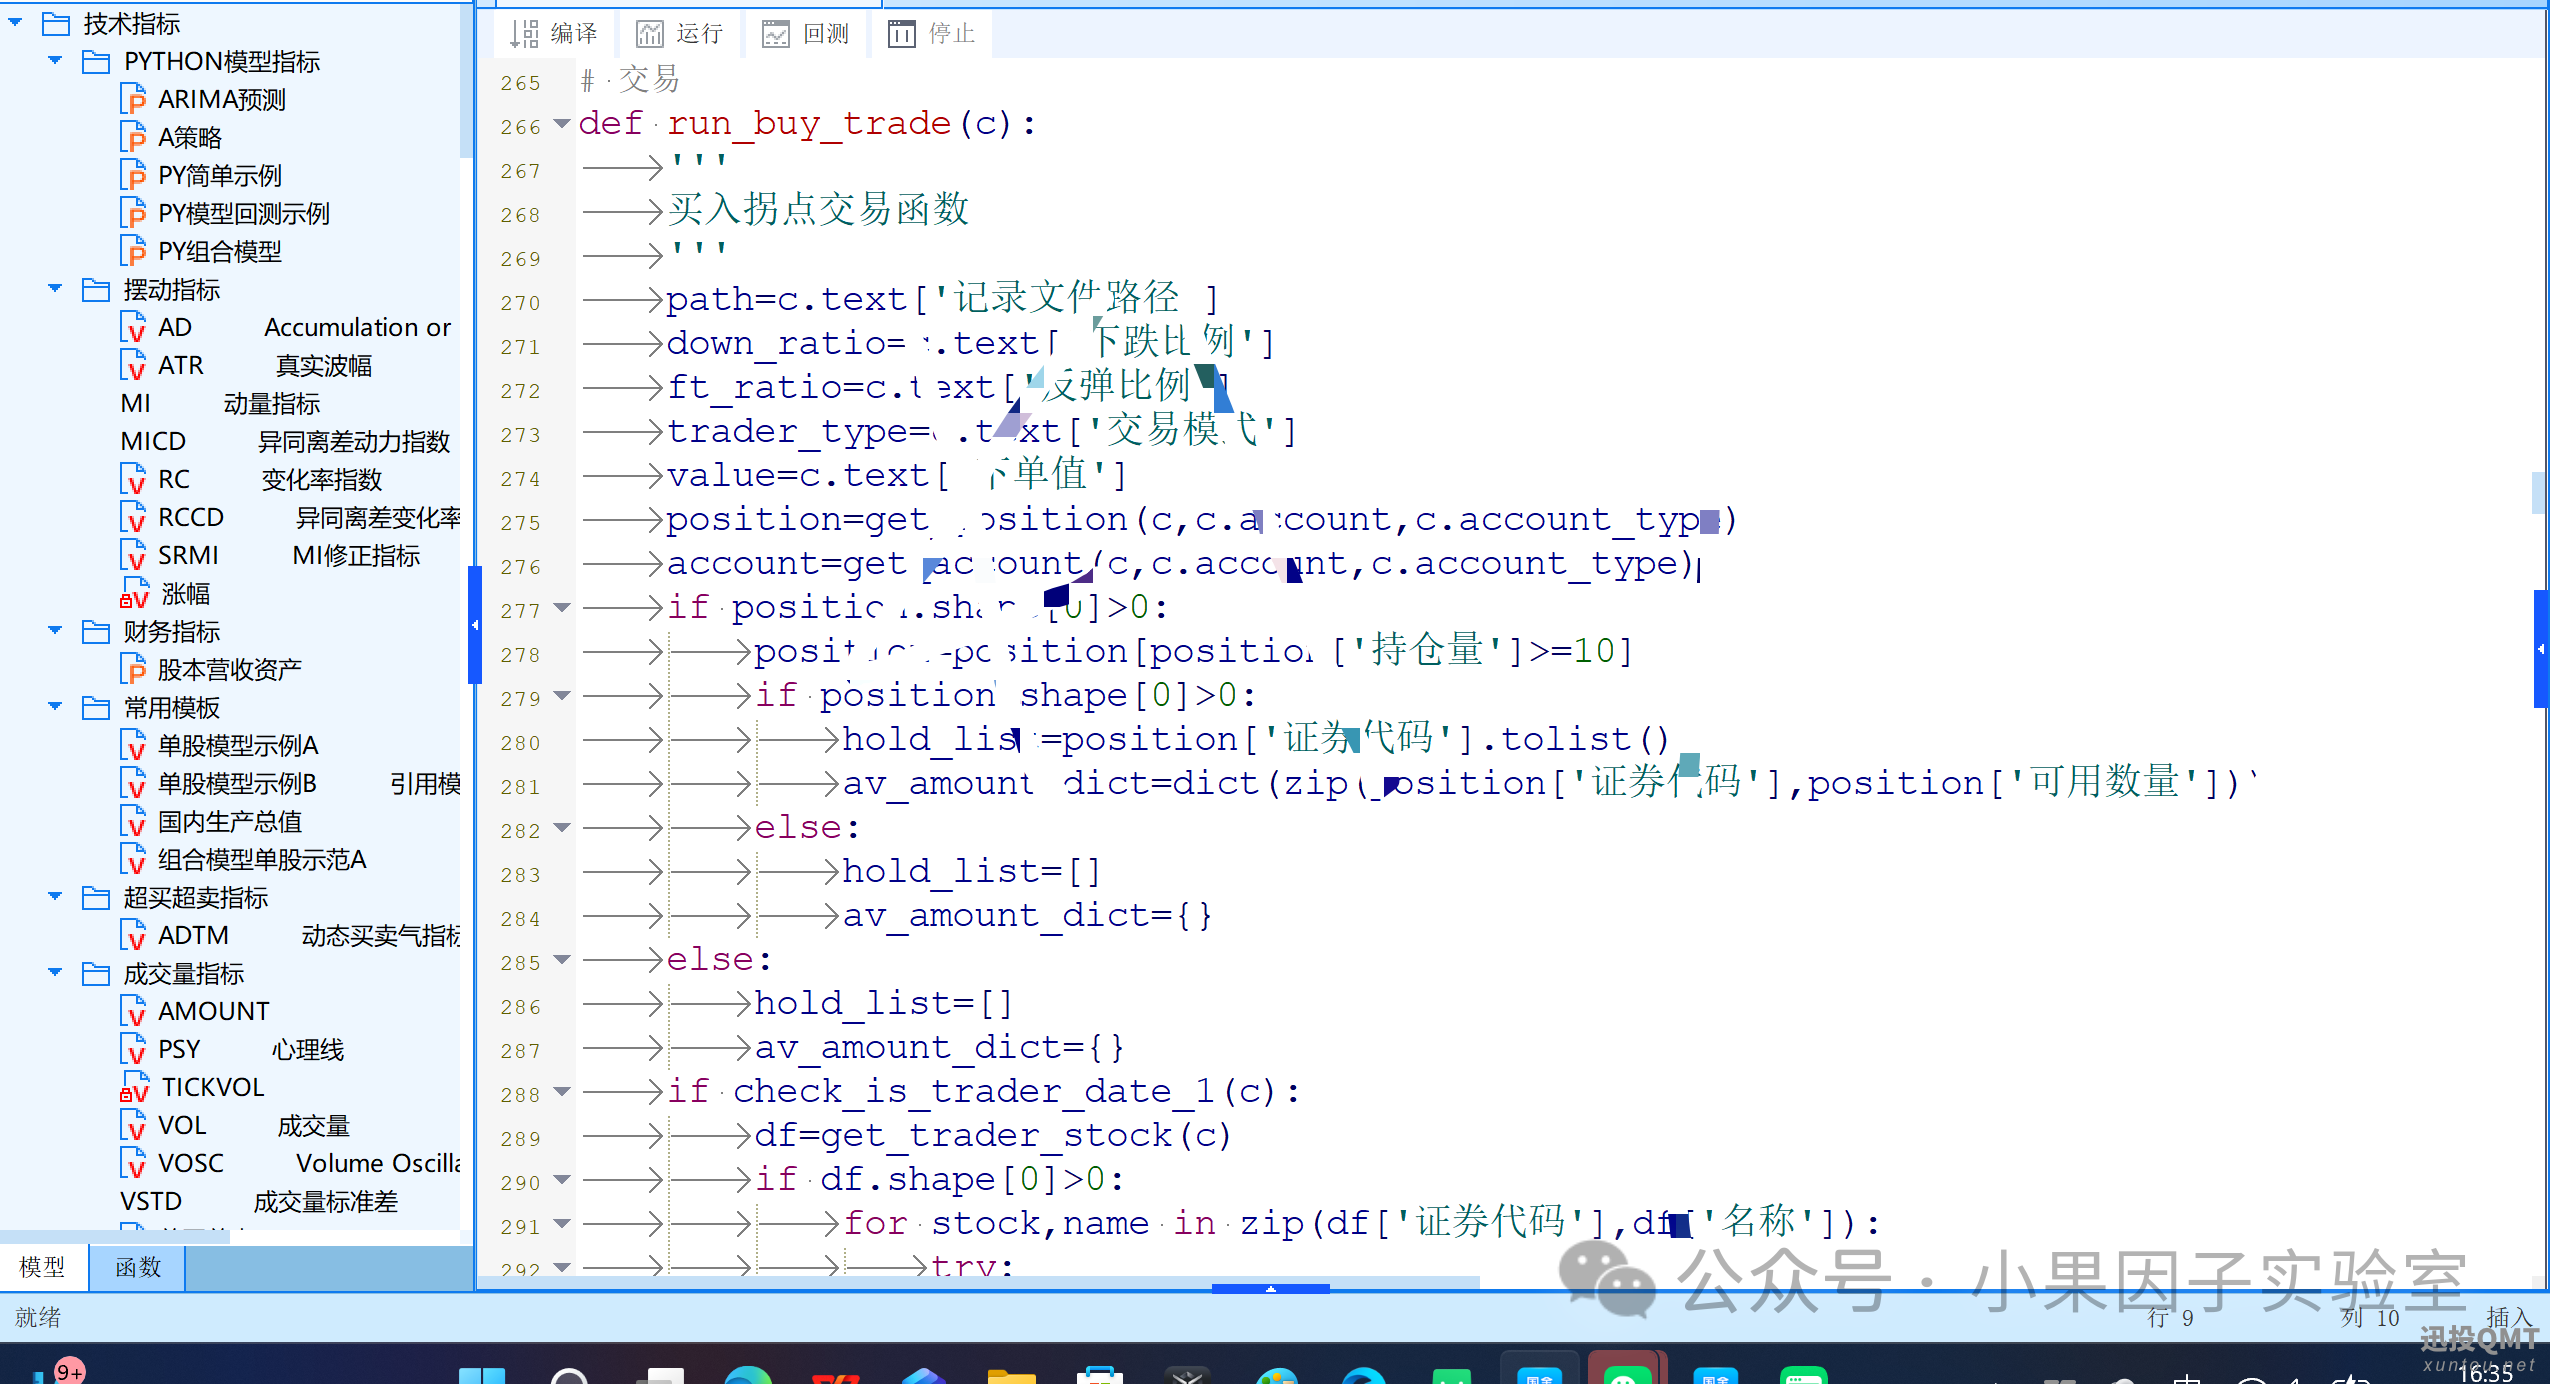Start a backtest with 回测

point(806,34)
